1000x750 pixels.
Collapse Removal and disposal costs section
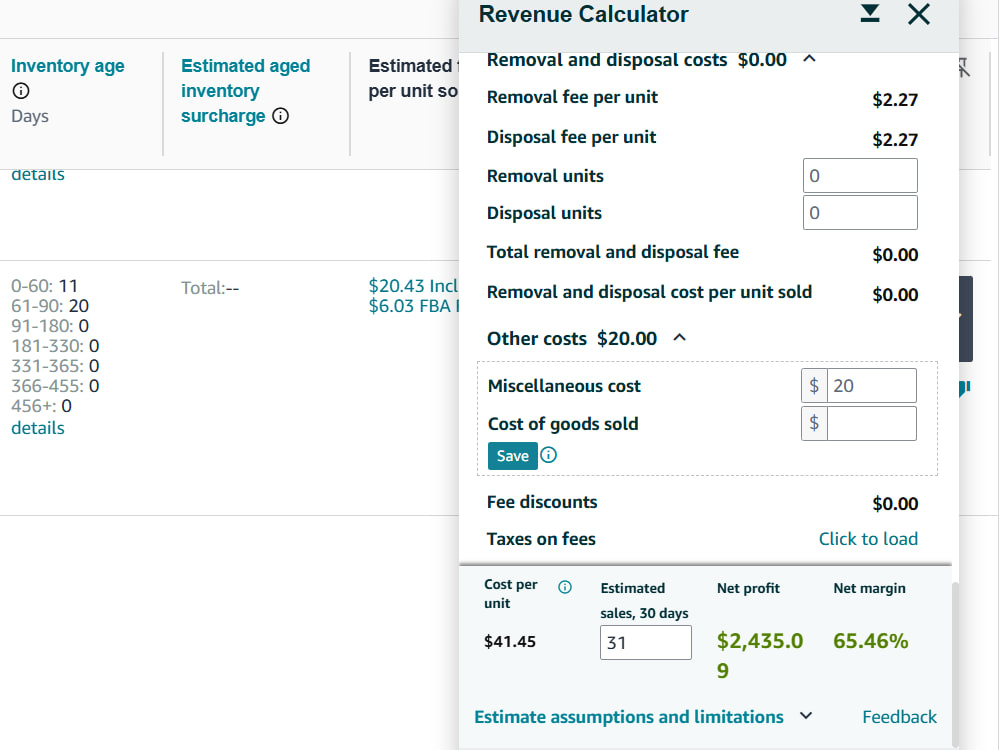(809, 59)
